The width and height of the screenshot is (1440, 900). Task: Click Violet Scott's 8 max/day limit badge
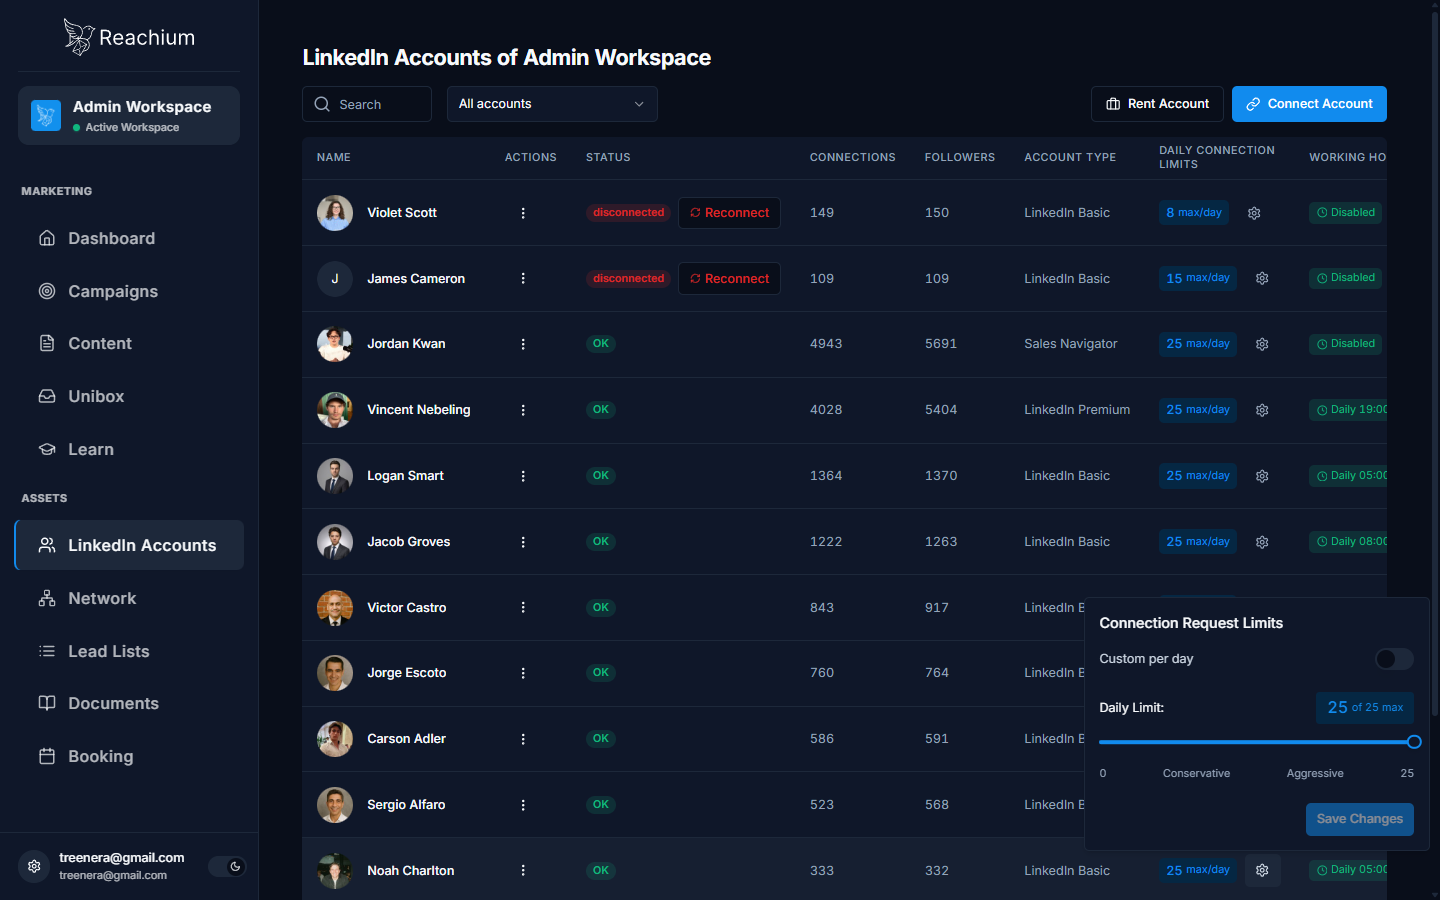click(1194, 213)
